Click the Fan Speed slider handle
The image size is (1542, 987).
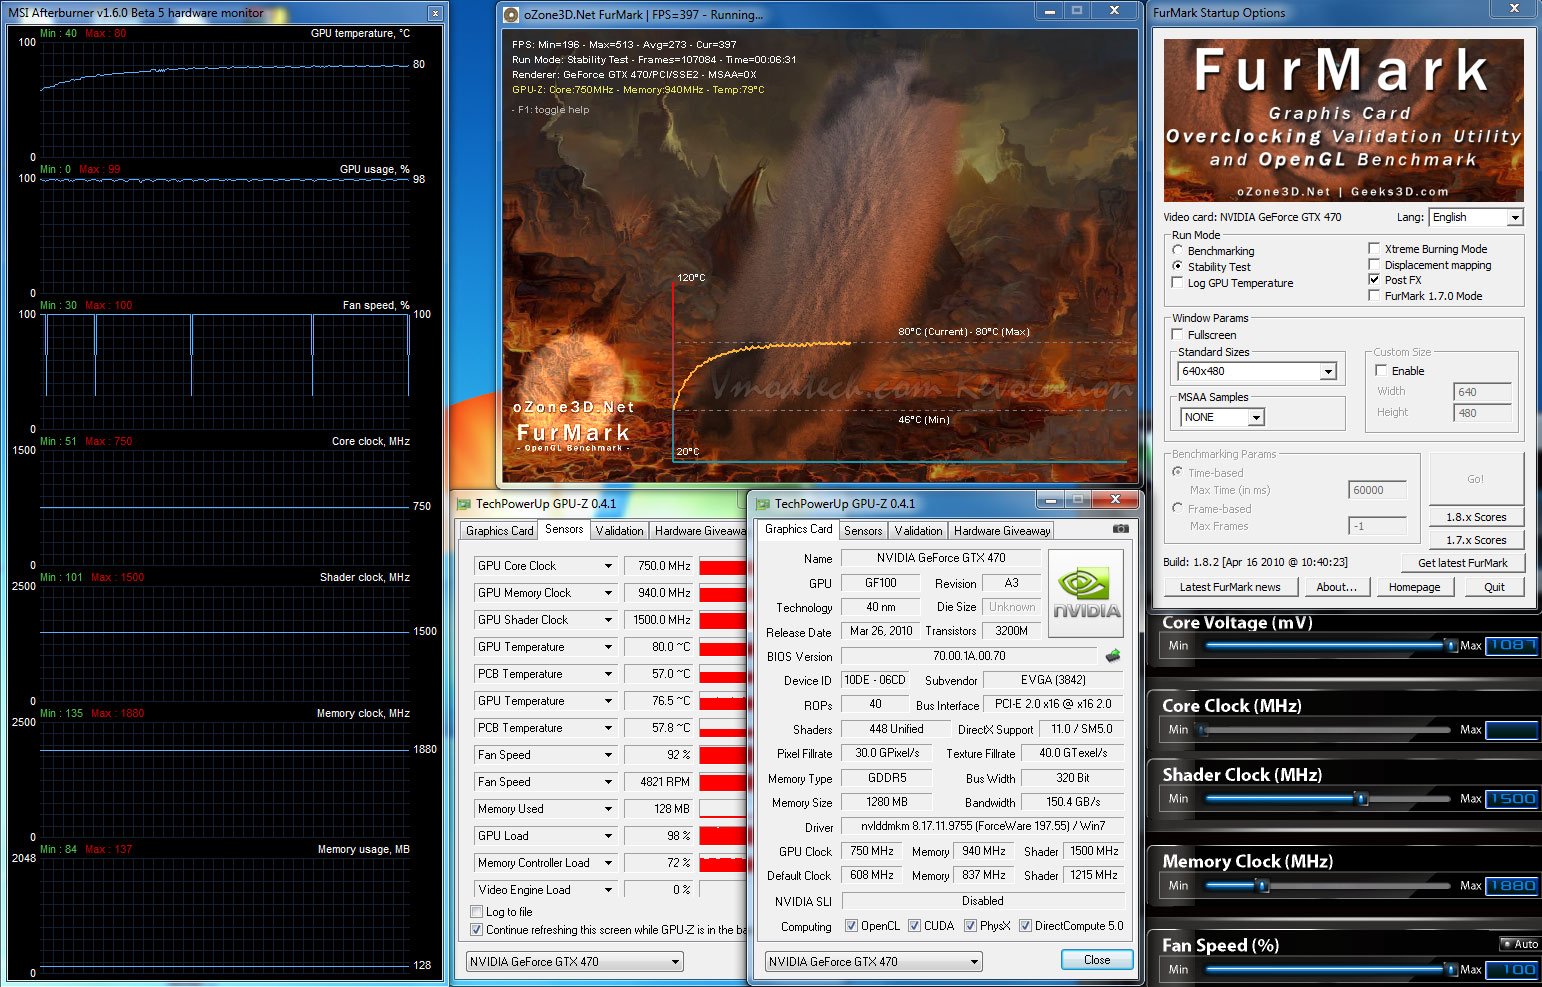[1452, 969]
